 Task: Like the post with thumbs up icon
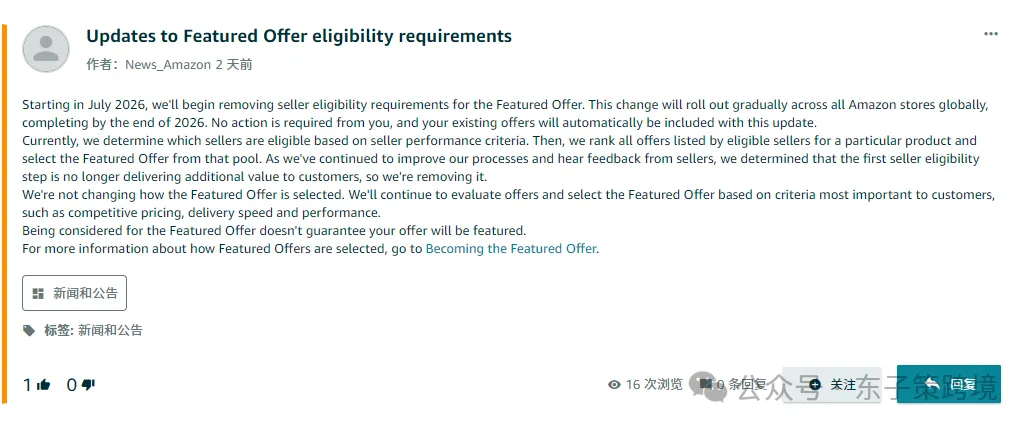44,385
